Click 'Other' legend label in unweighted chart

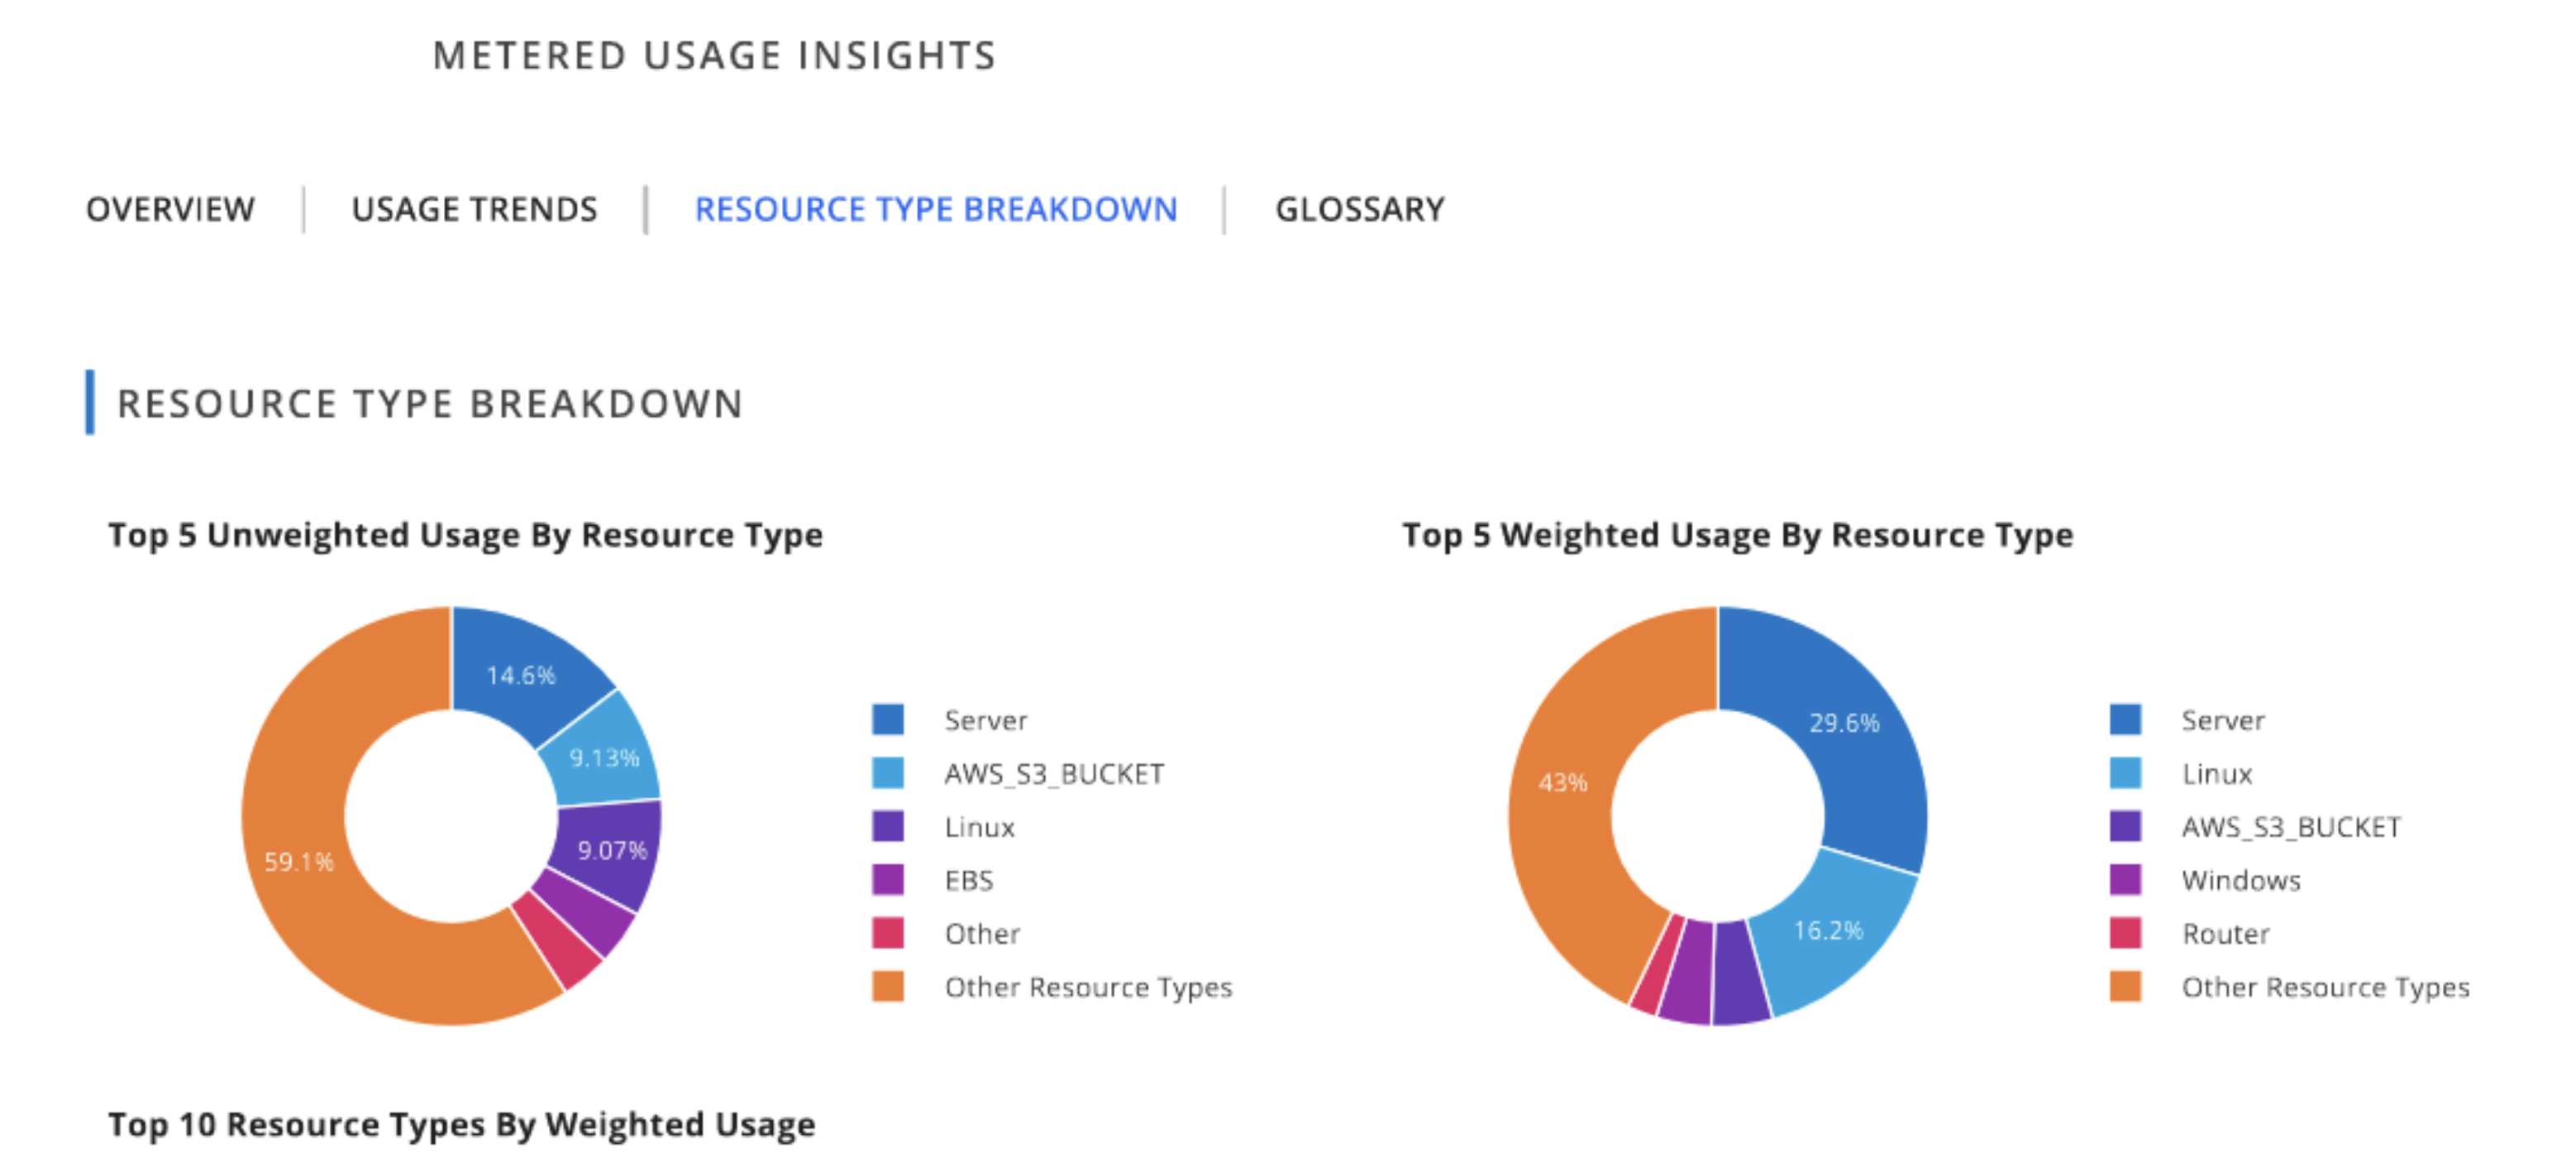point(982,933)
